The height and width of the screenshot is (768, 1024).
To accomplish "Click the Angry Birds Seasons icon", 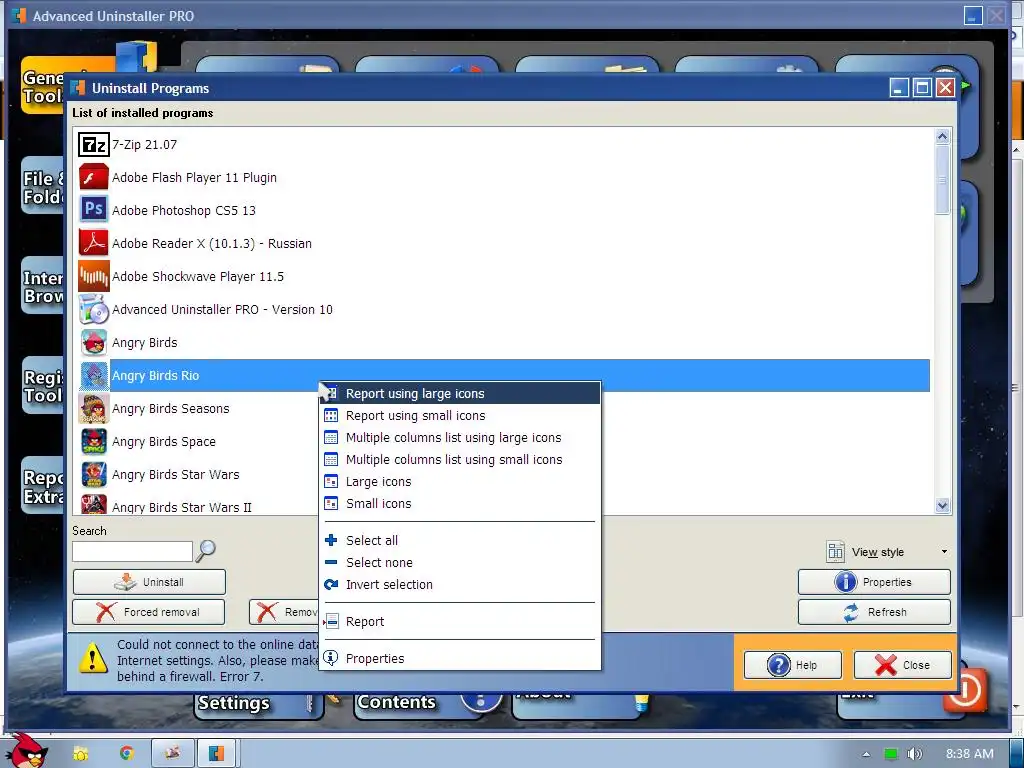I will [x=93, y=409].
